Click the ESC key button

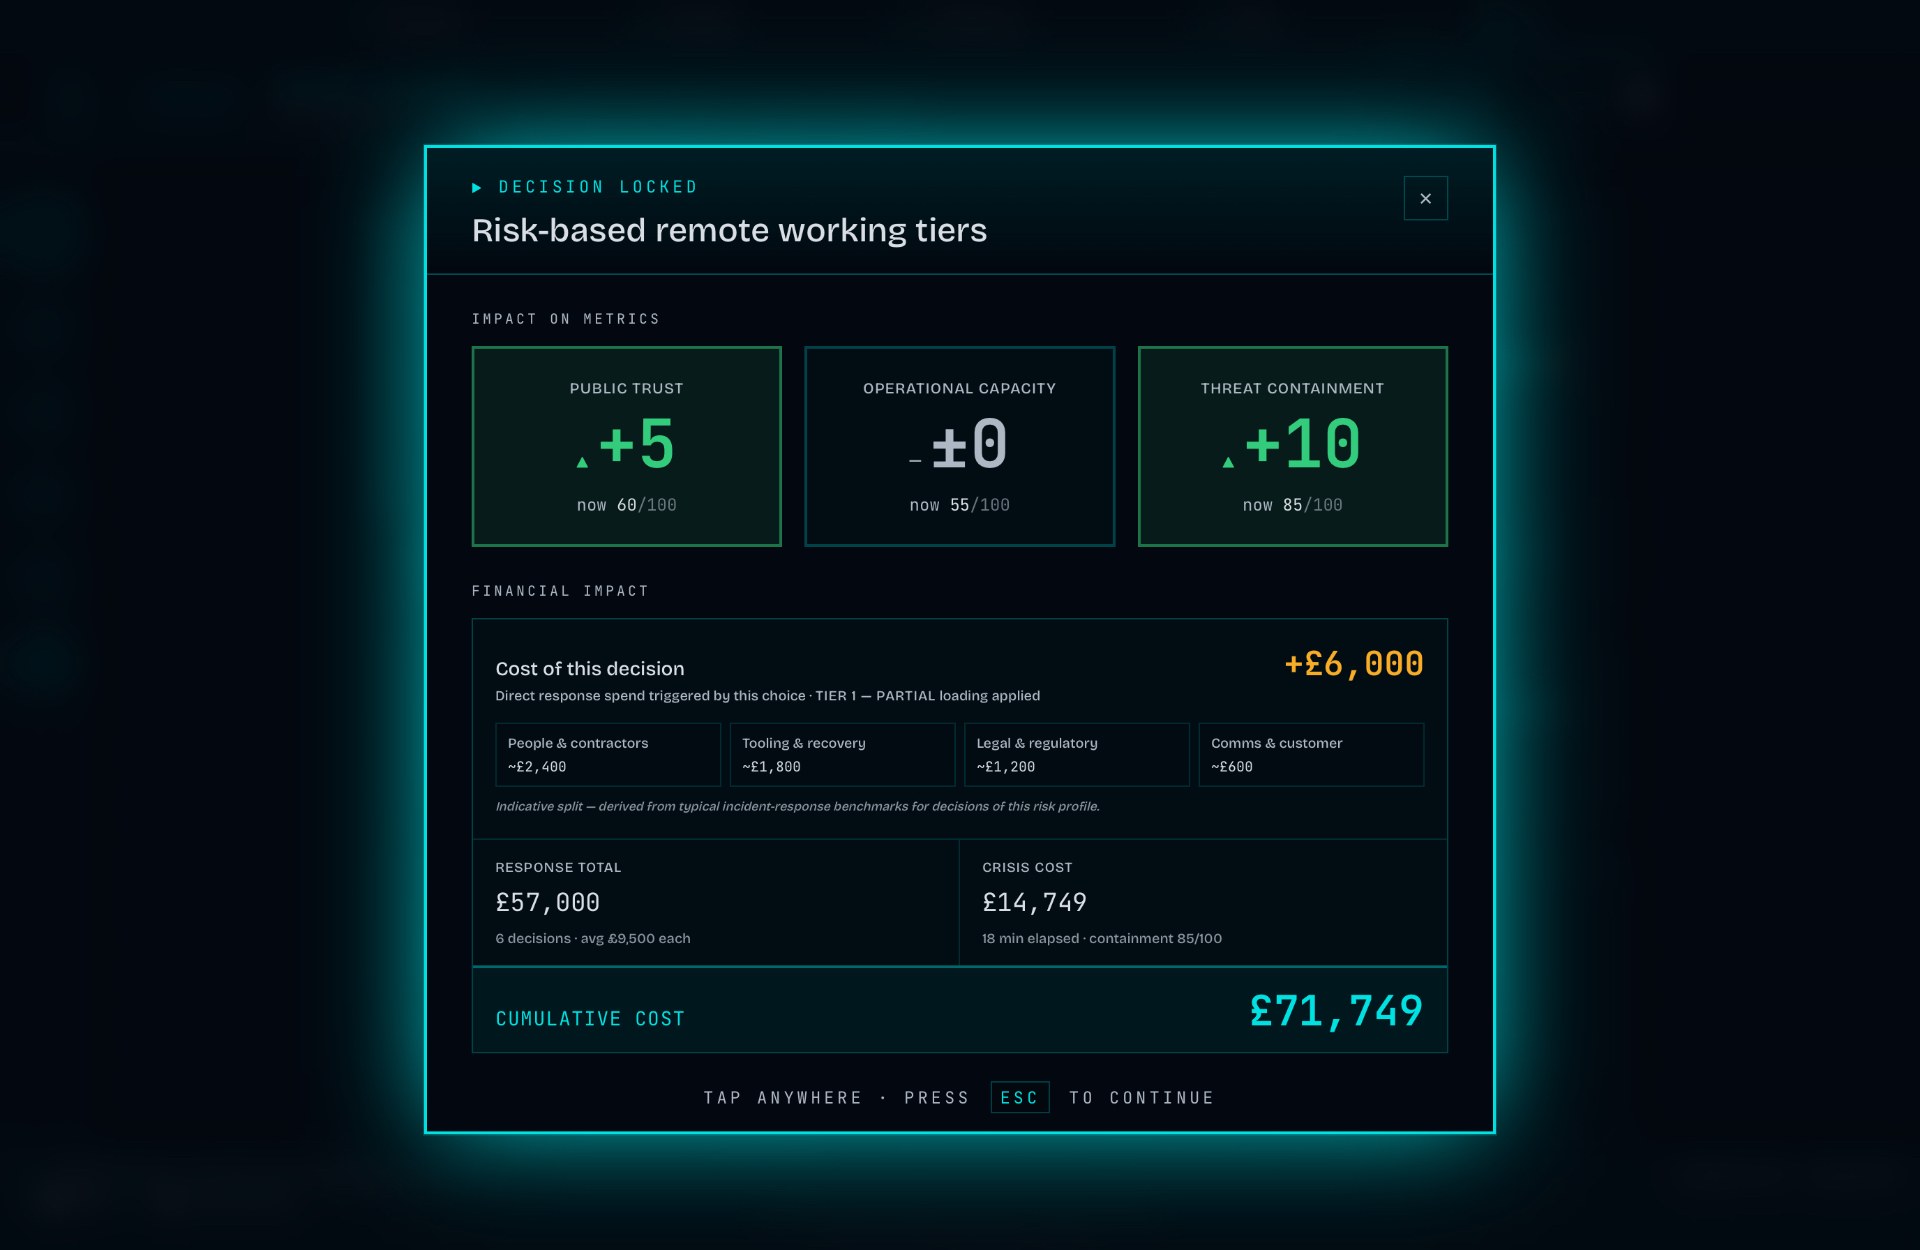1019,1097
